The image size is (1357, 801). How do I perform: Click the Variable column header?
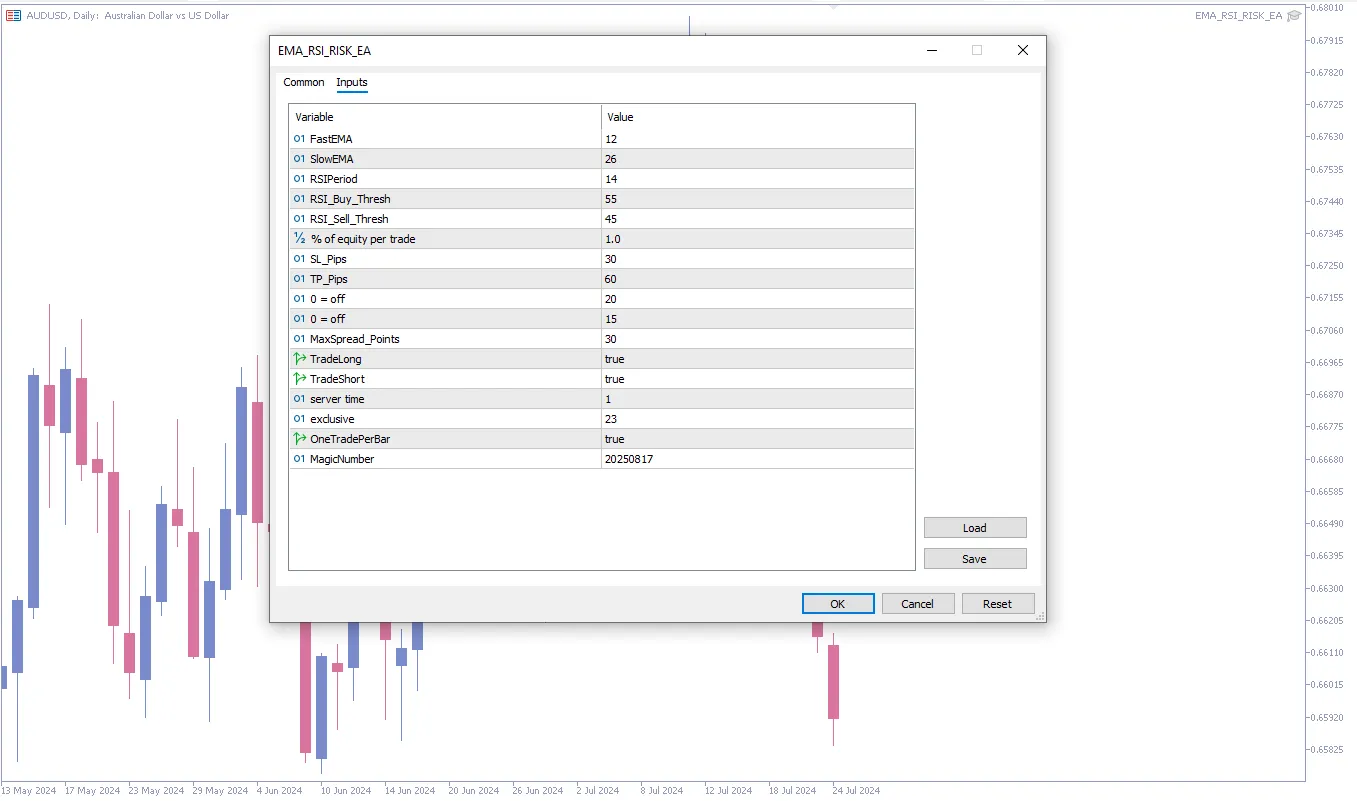coord(445,117)
